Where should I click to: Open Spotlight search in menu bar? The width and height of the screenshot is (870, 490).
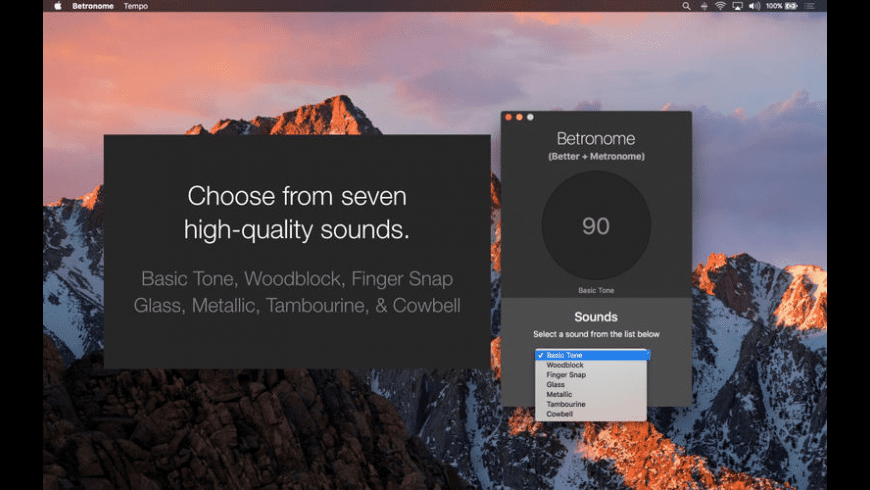(x=686, y=6)
